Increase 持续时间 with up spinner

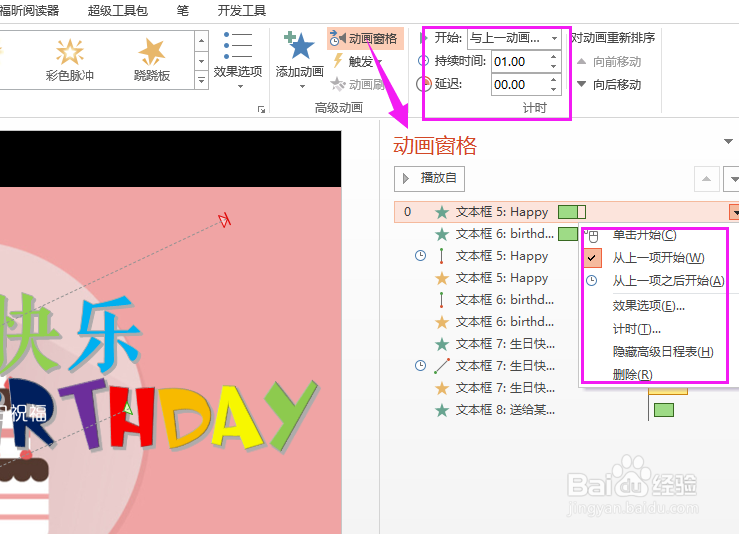[553, 57]
